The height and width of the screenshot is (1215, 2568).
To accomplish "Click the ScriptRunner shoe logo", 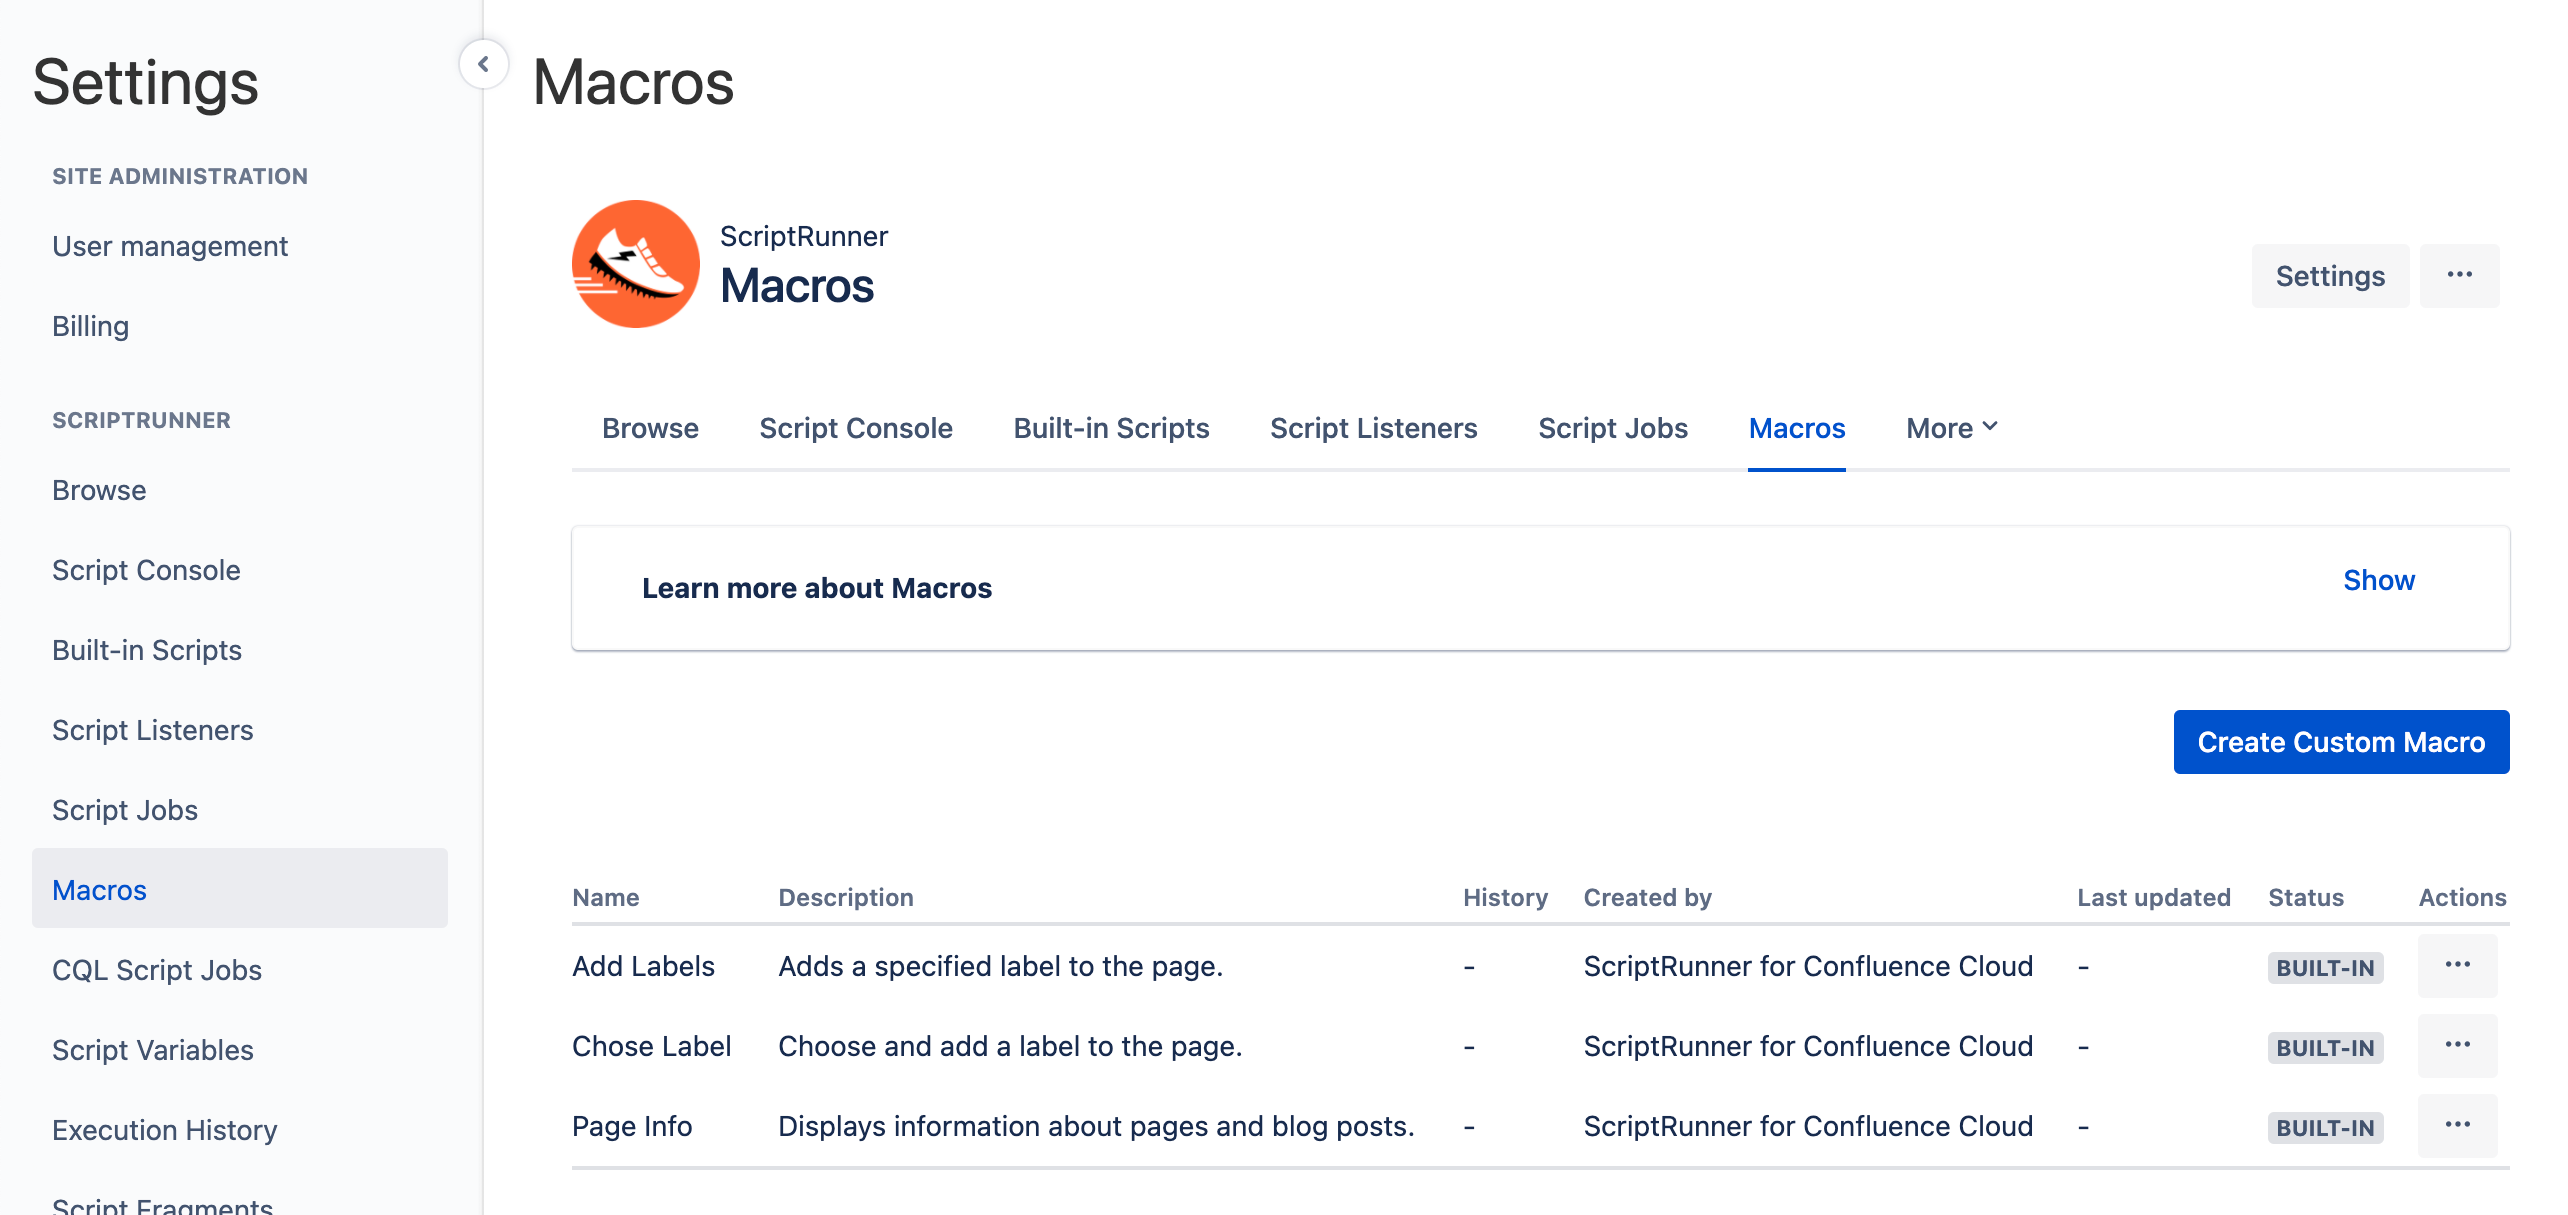I will point(636,264).
